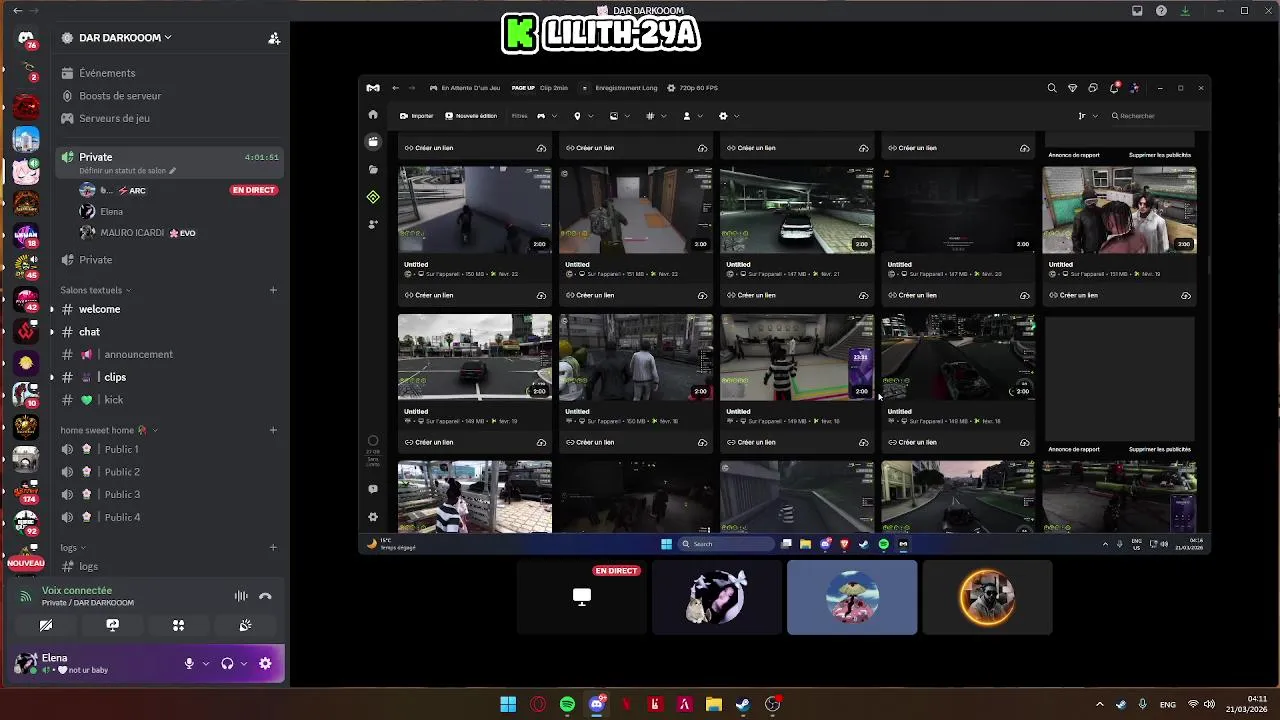Viewport: 1280px width, 720px height.
Task: Join the Public 3 voice channel
Action: point(170,494)
